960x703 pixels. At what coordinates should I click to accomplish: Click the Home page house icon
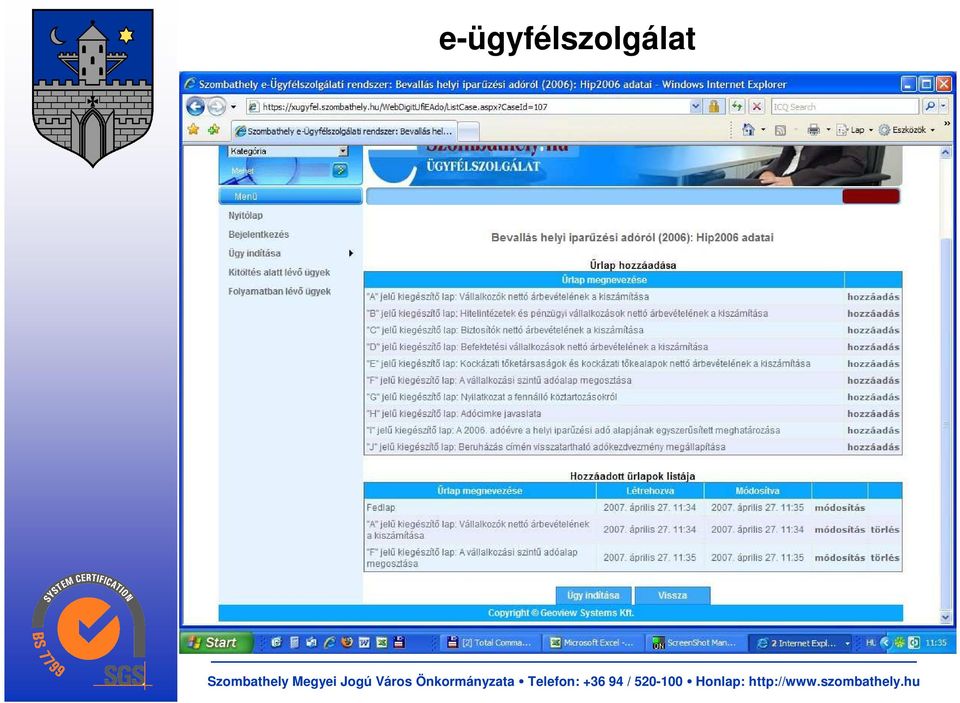748,129
